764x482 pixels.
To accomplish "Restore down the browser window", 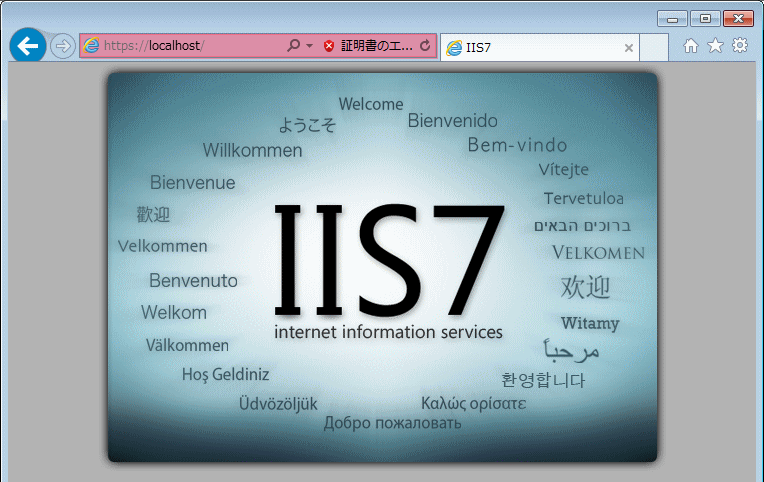I will coord(704,18).
